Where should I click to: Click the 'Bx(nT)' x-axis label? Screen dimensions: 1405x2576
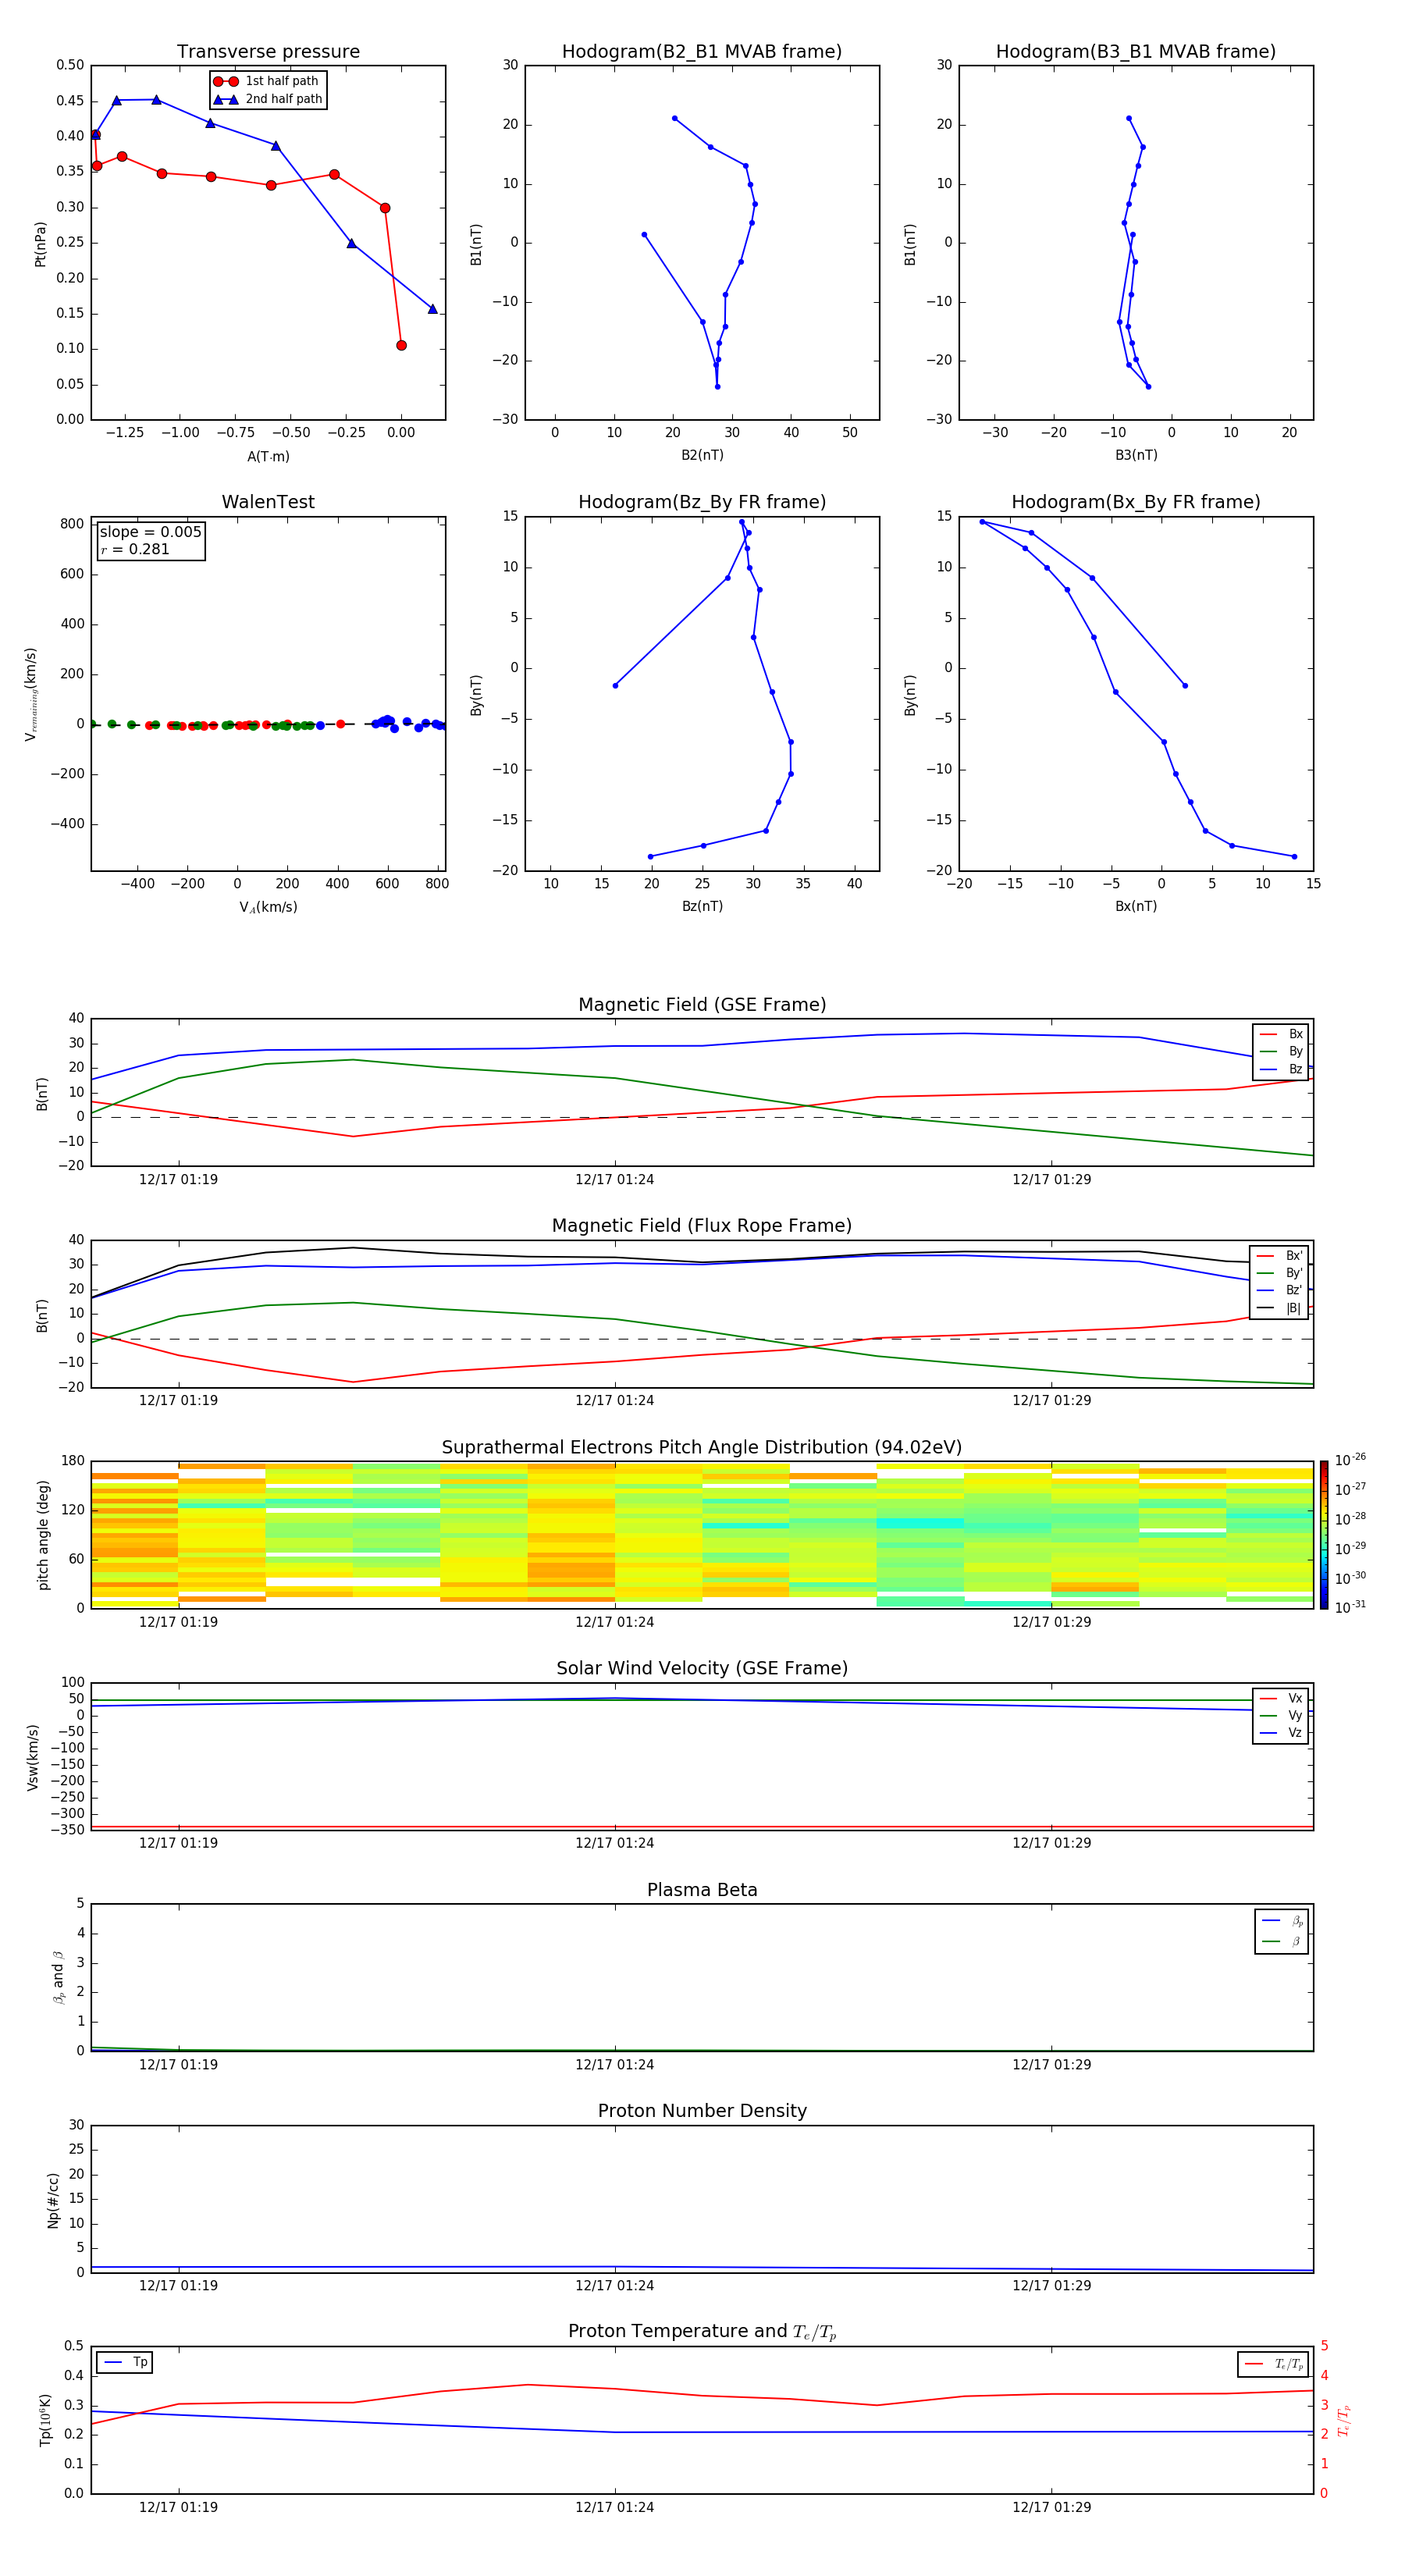(x=1136, y=906)
